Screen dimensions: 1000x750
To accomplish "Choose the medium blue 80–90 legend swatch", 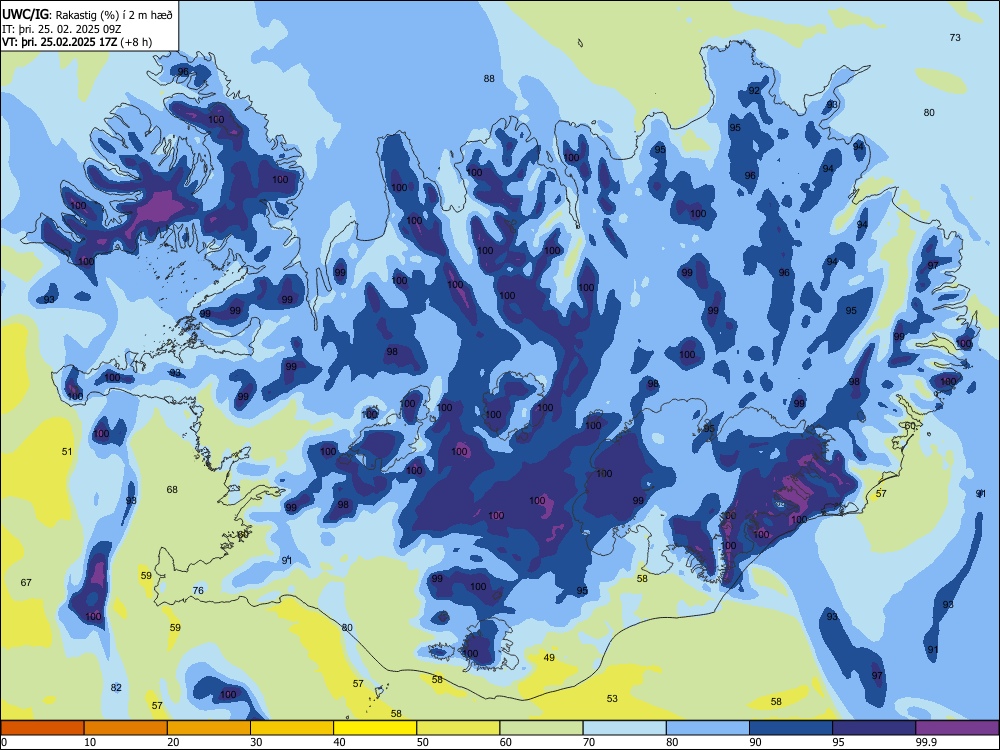I will coord(708,728).
